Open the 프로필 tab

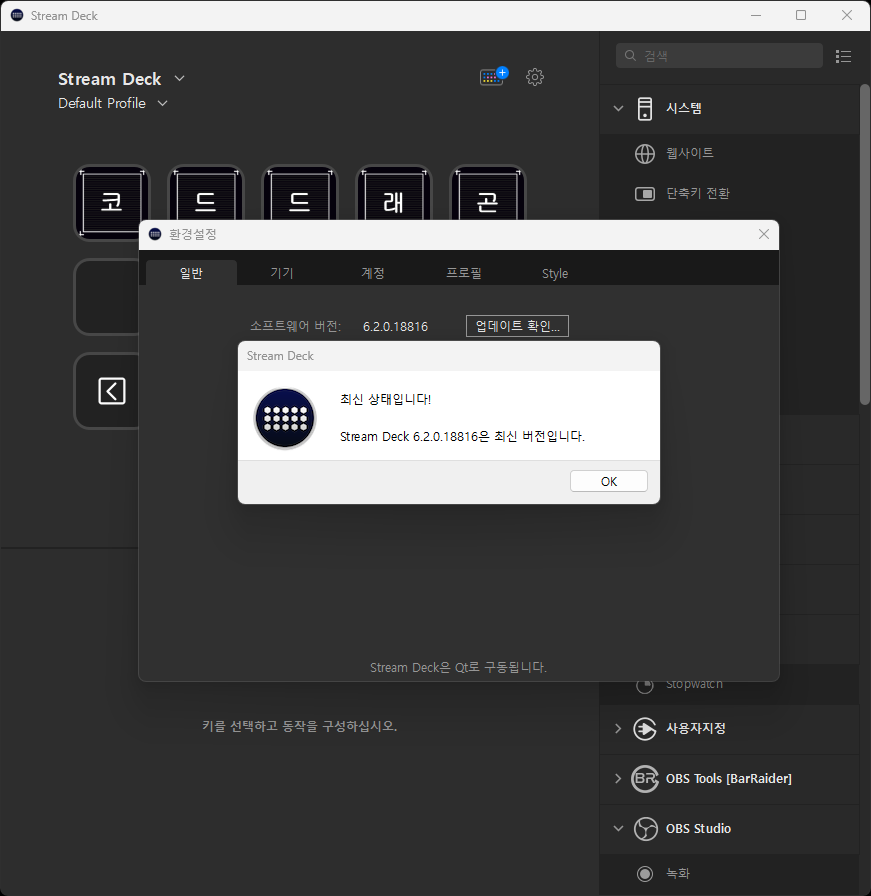click(464, 273)
